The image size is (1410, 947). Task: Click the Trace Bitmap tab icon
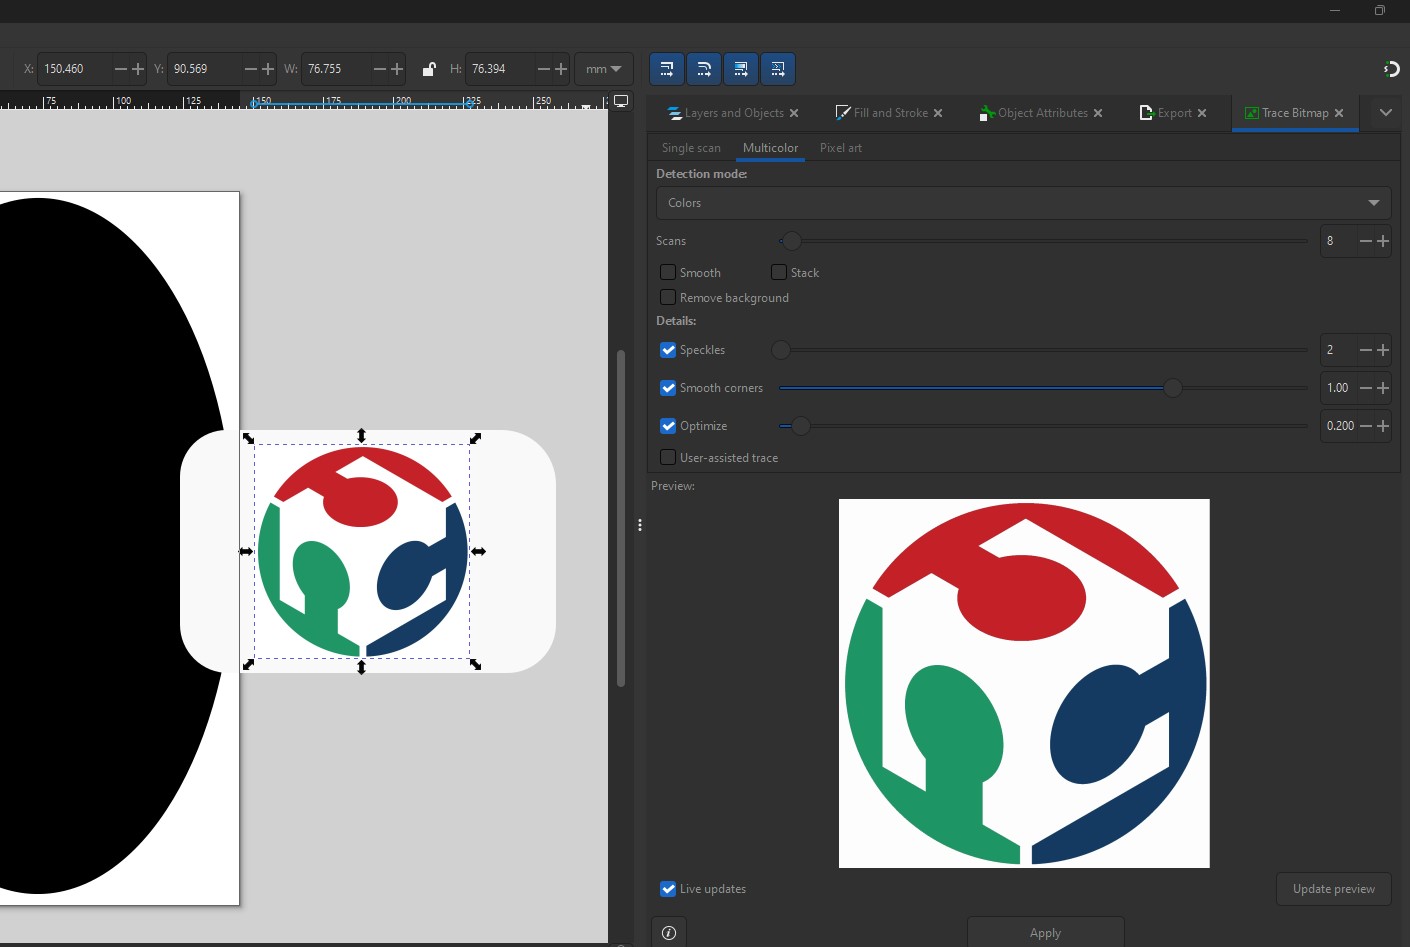tap(1251, 113)
